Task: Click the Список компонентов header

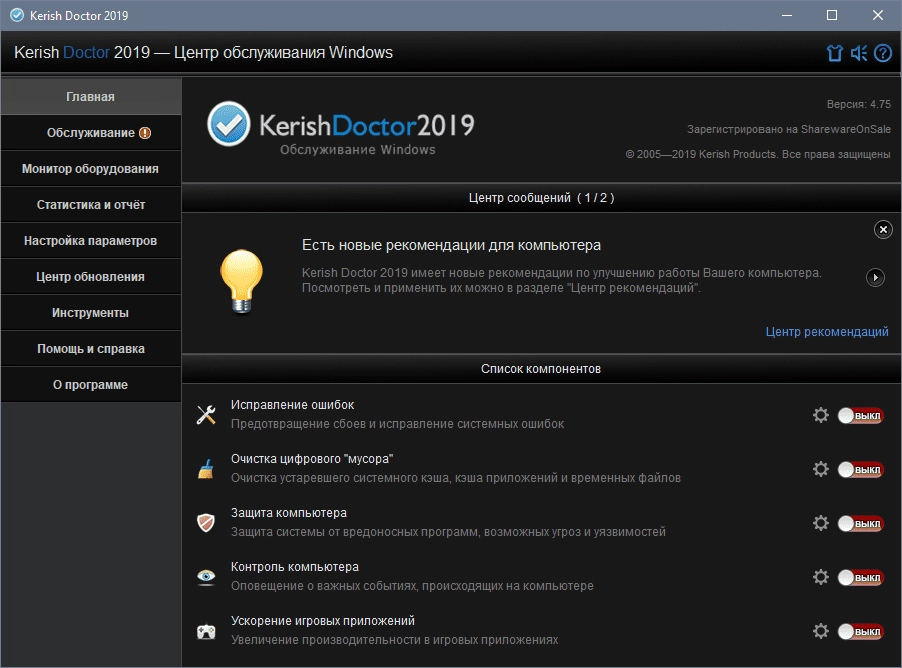Action: pyautogui.click(x=541, y=369)
